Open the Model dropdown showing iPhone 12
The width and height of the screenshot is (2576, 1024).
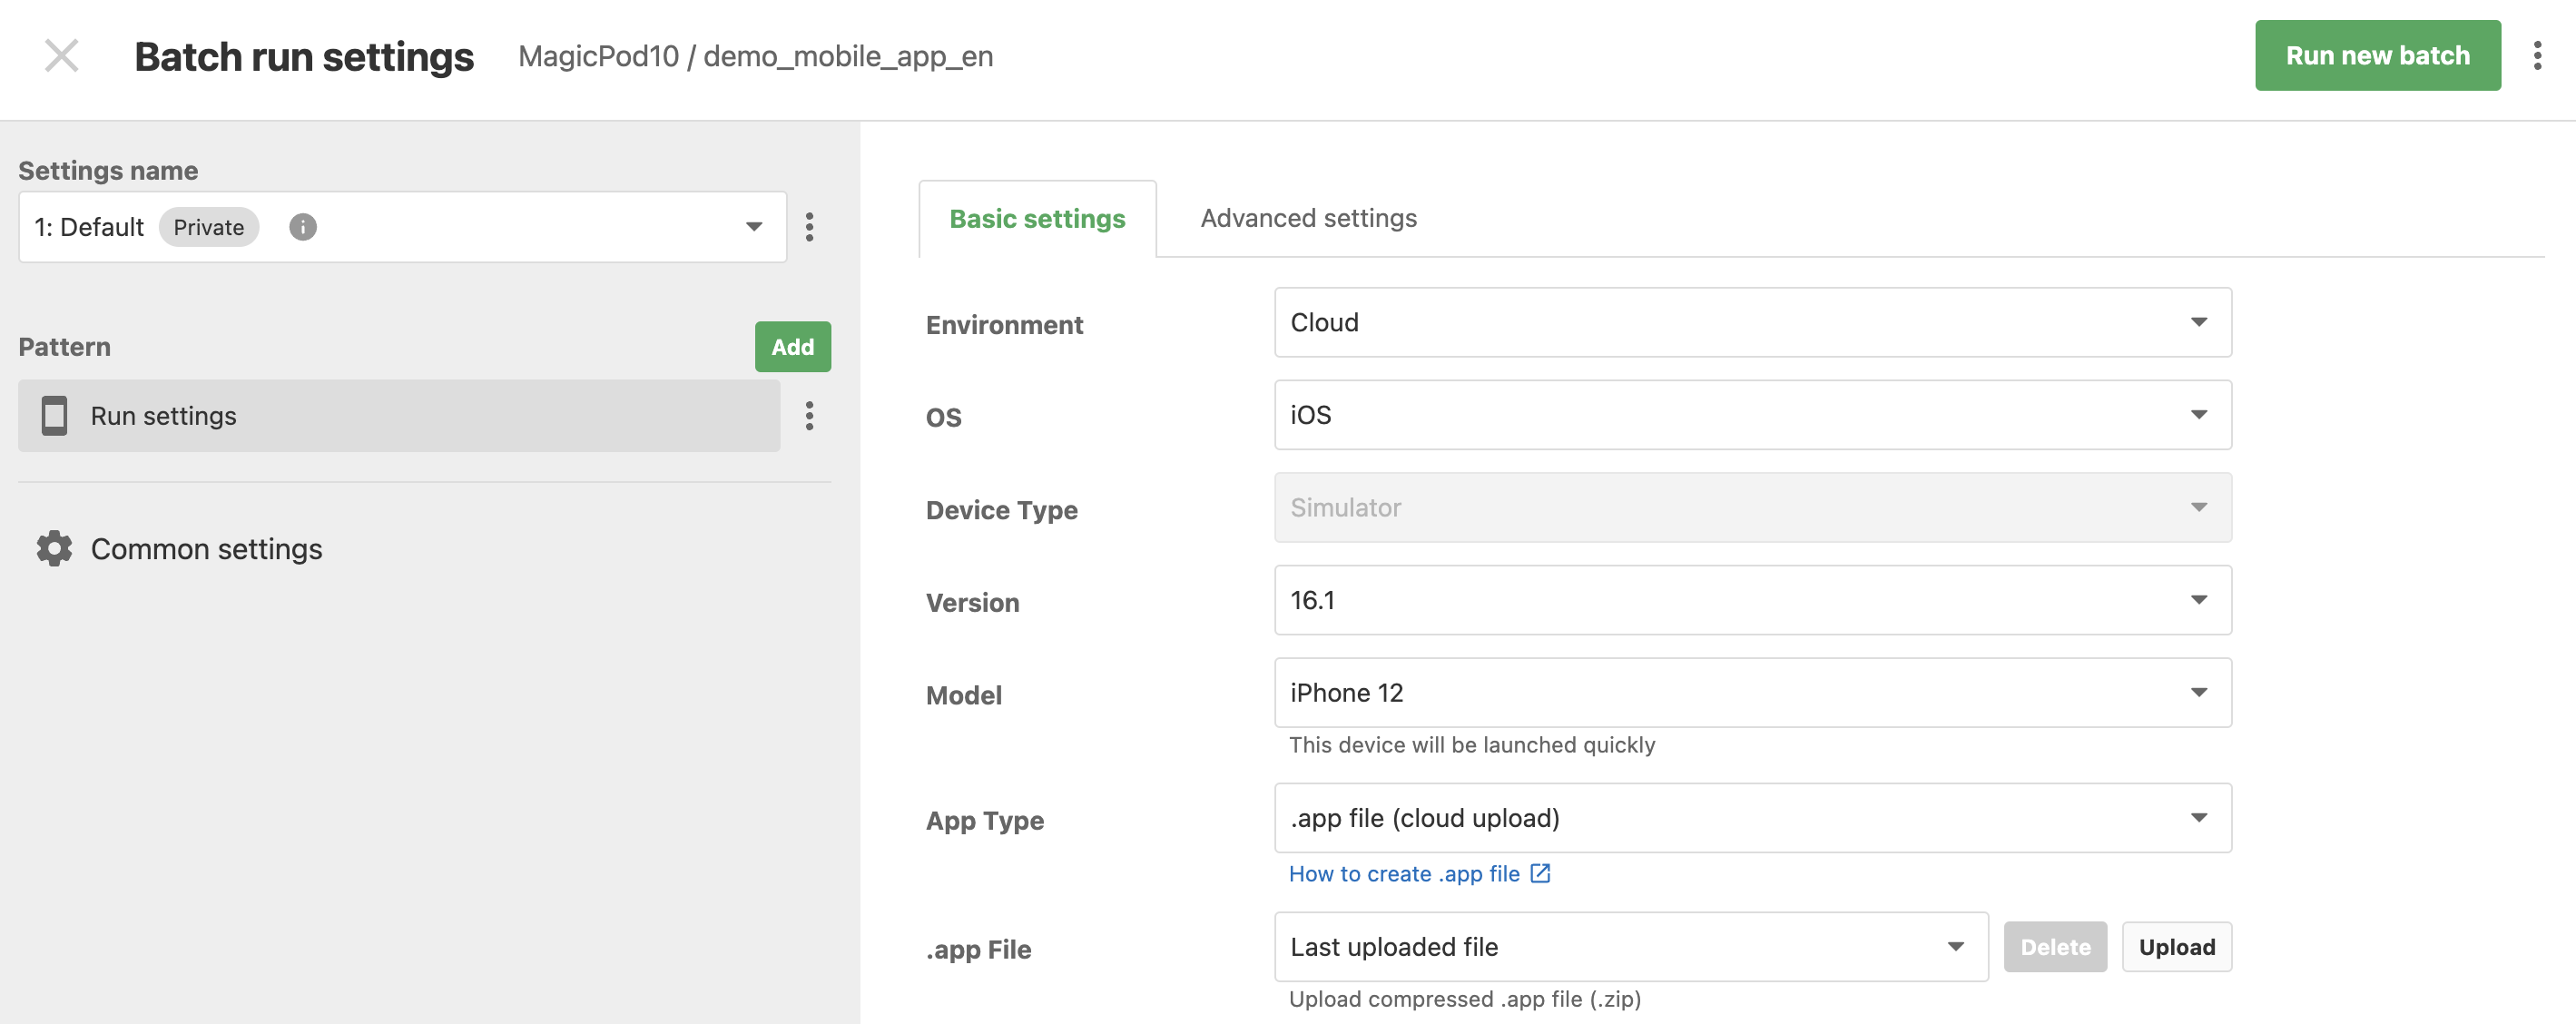(x=1752, y=693)
